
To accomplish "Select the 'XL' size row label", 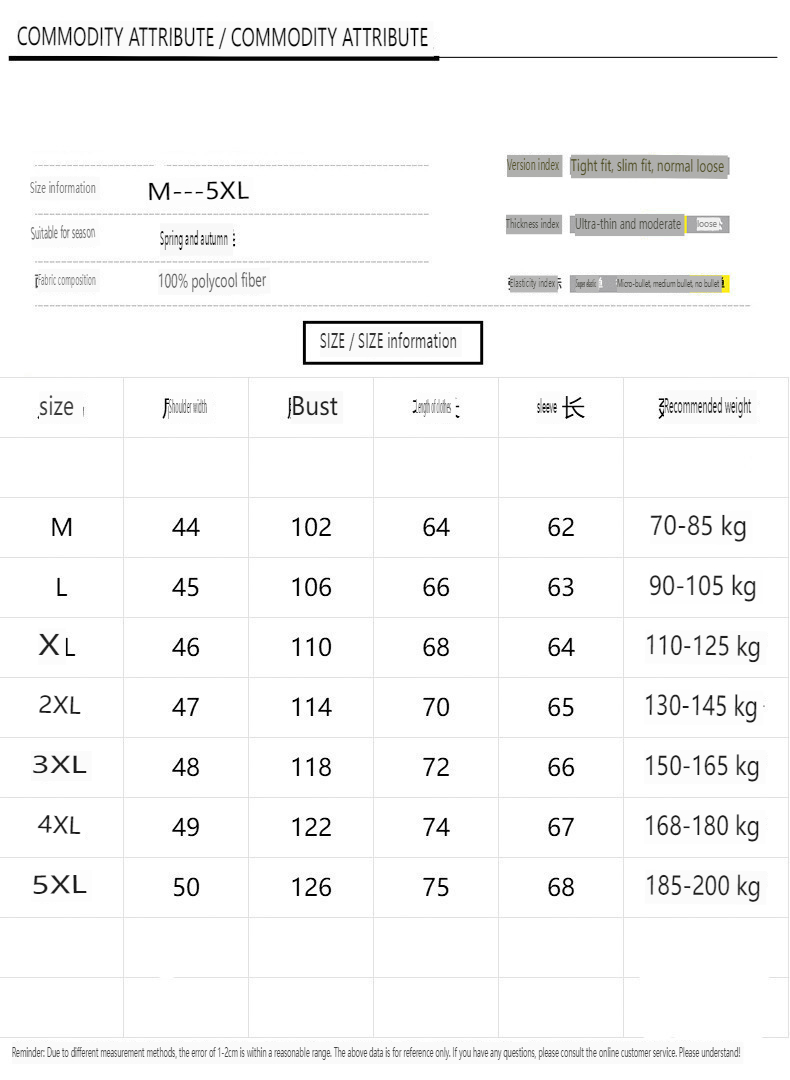I will [x=57, y=646].
